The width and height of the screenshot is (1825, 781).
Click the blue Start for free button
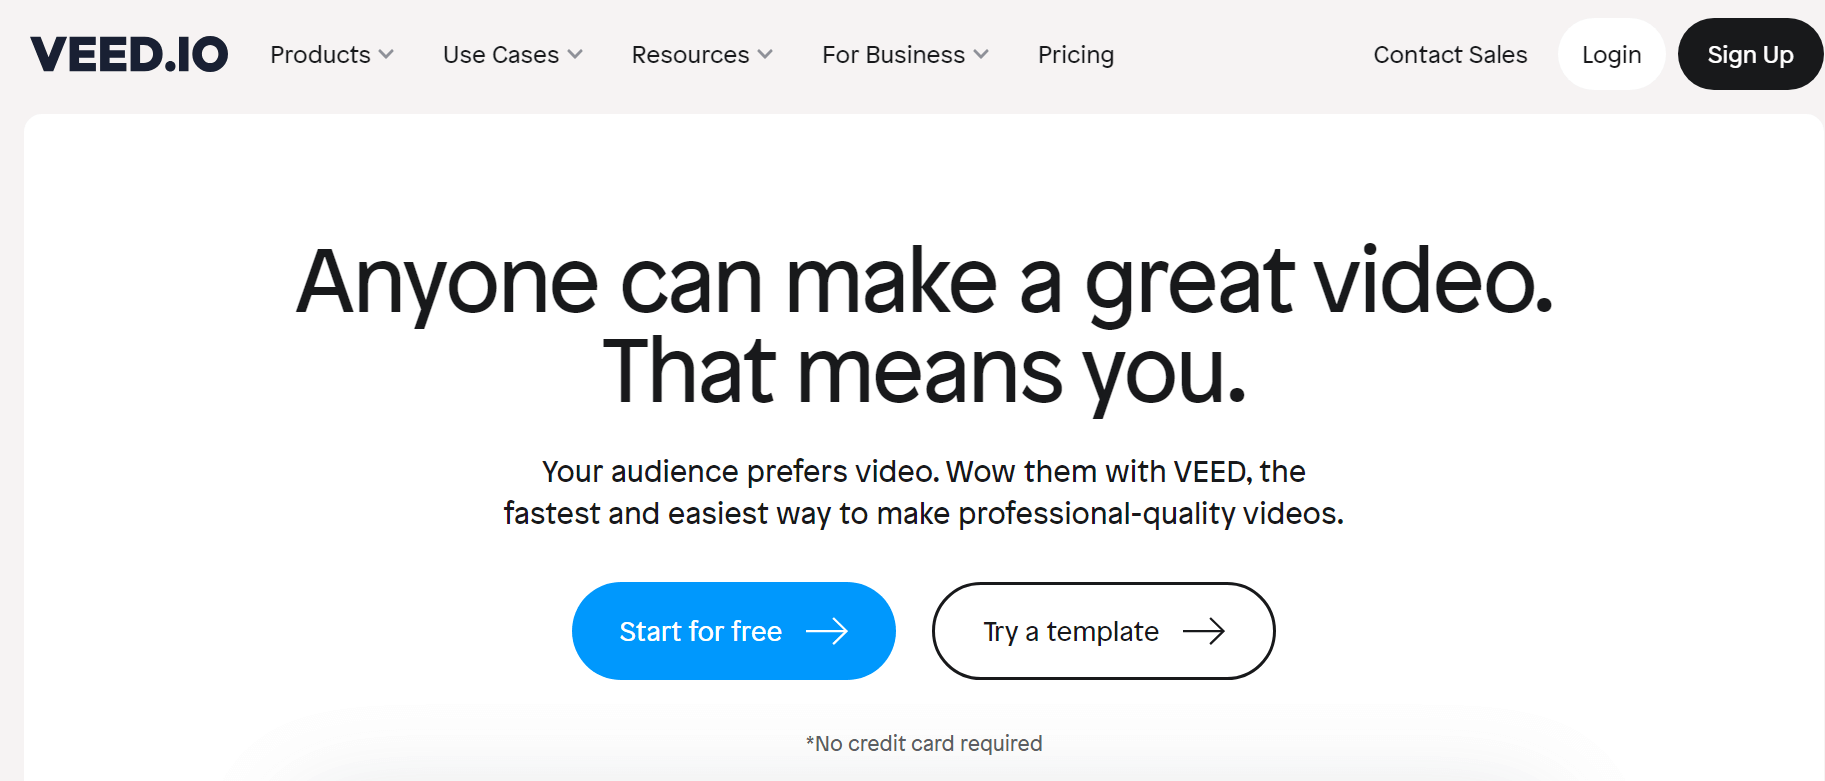pyautogui.click(x=733, y=631)
